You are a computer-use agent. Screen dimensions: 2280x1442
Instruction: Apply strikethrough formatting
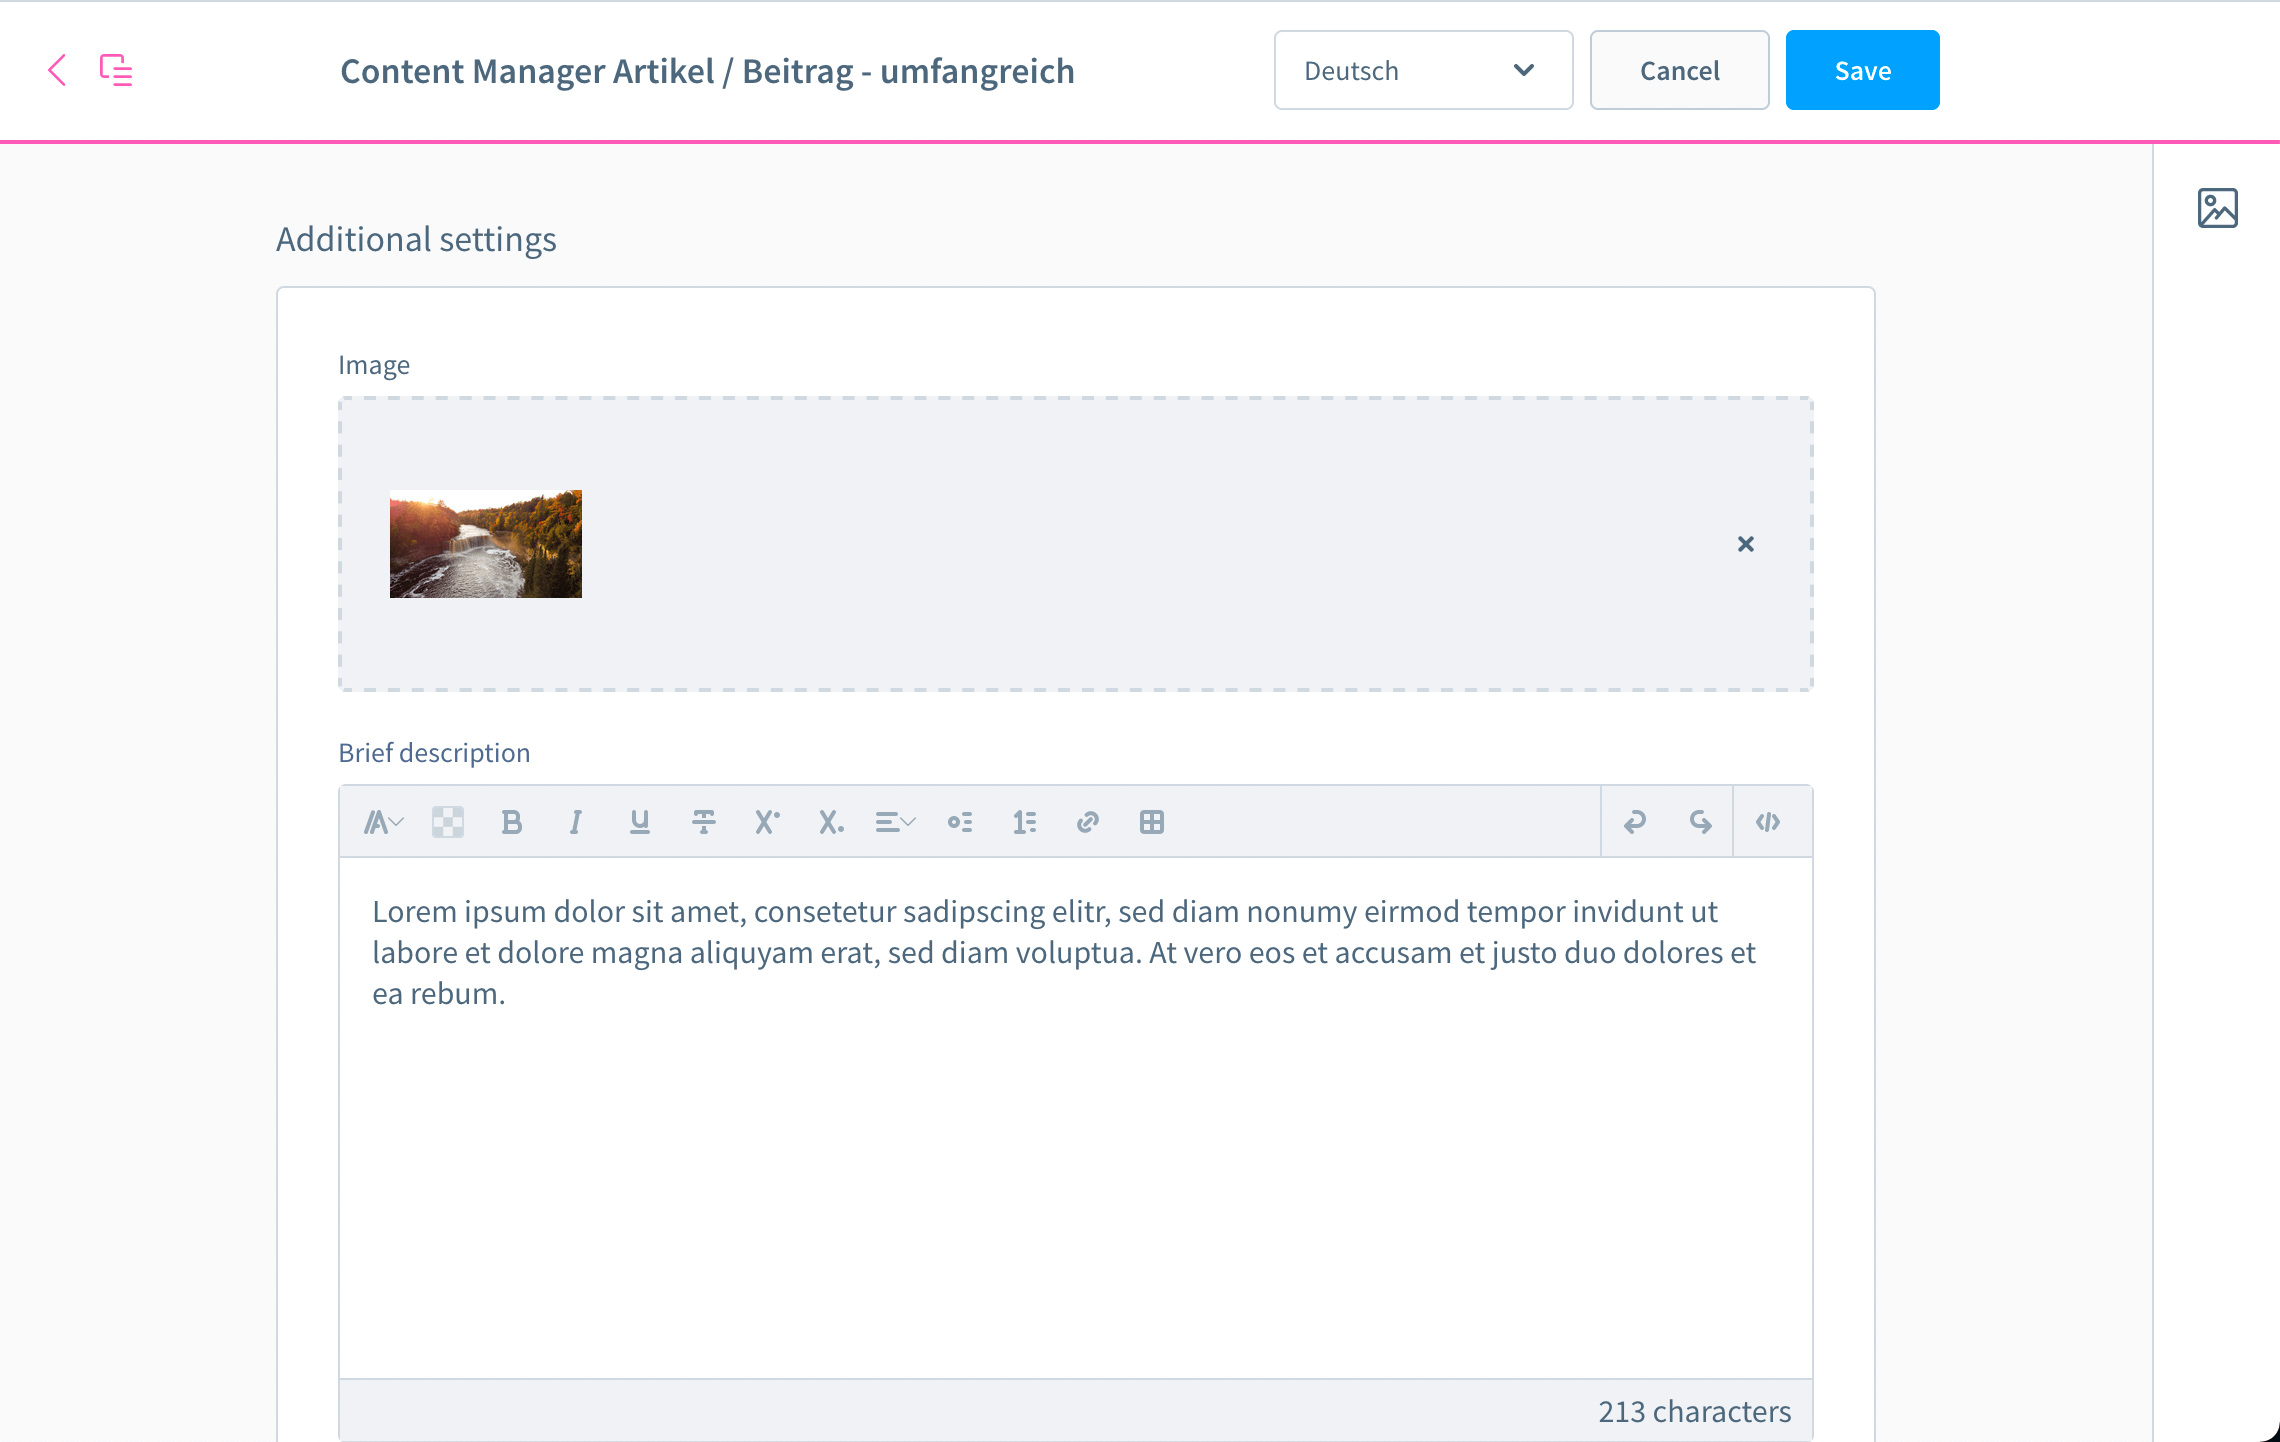703,822
